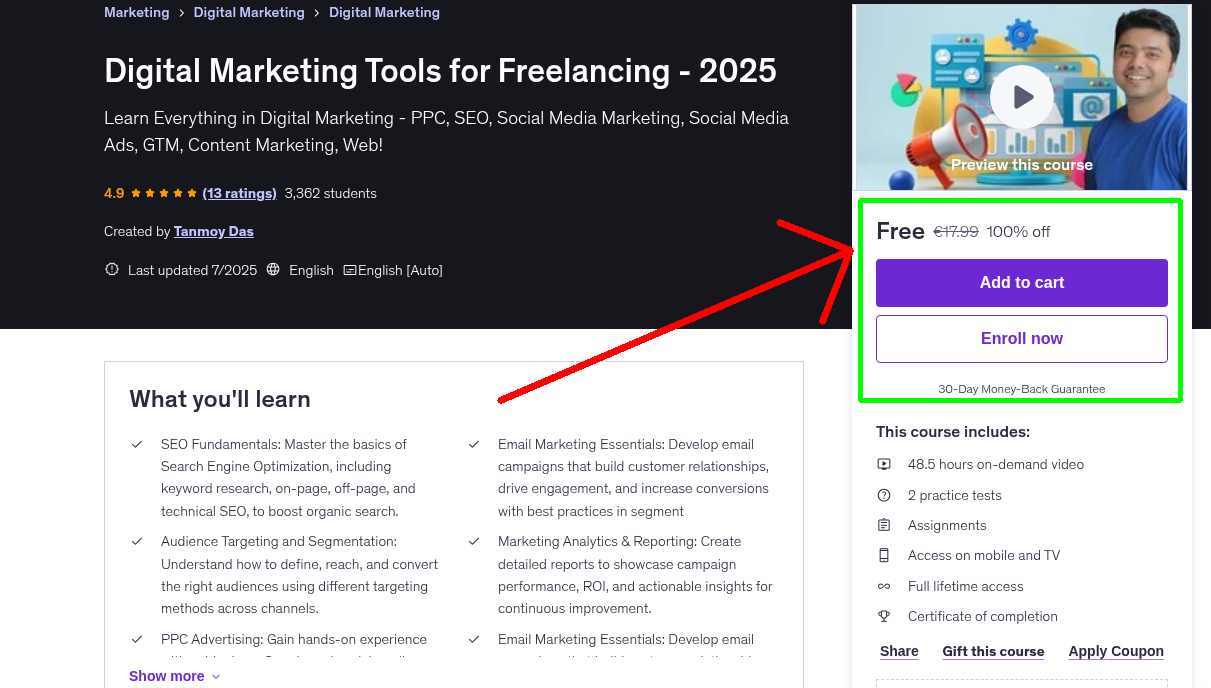Click the infinity icon for lifetime access

(884, 586)
